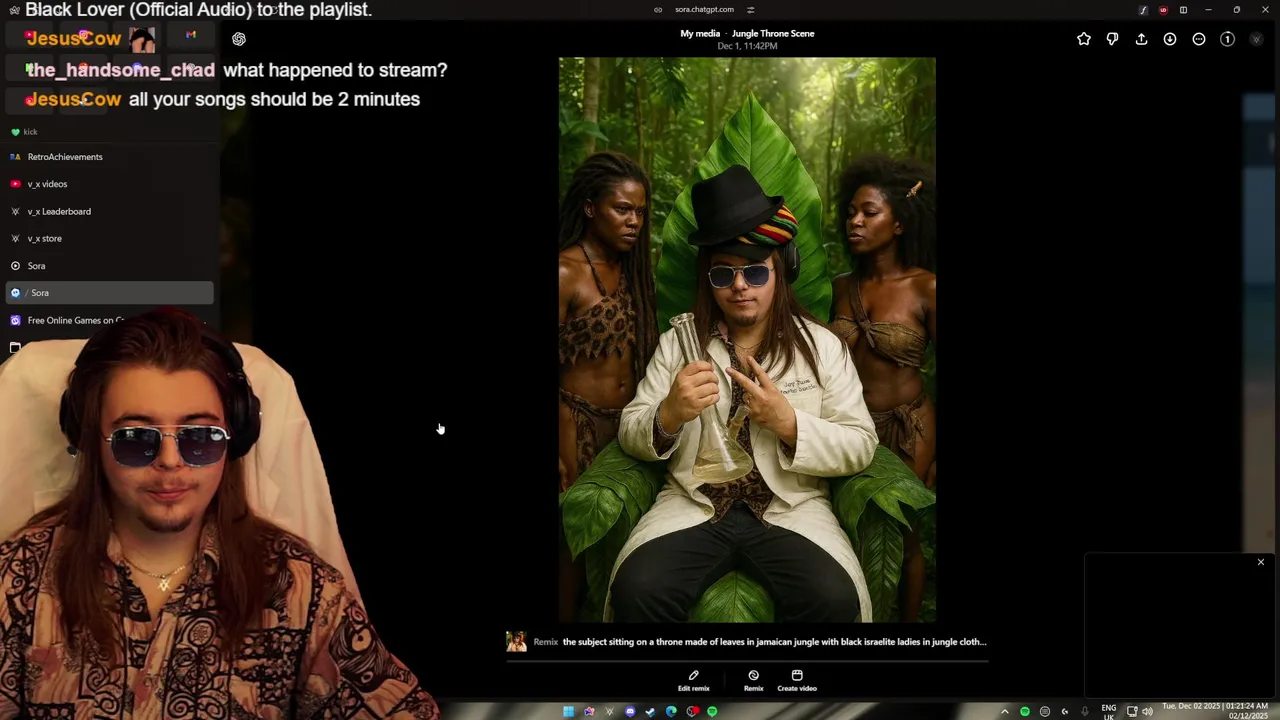The image size is (1280, 720).
Task: Expand the system tray hidden icons chevron
Action: [x=1005, y=711]
